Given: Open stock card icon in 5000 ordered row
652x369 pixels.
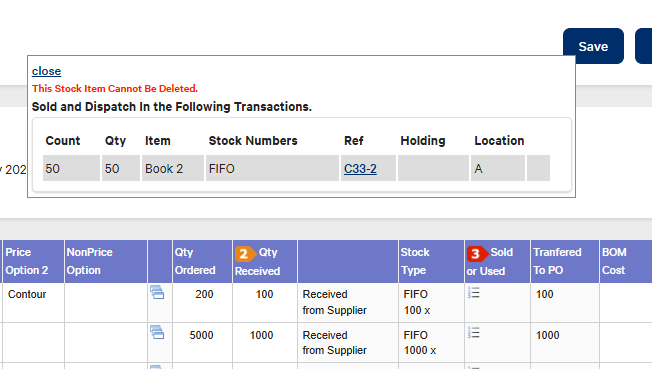Looking at the screenshot, I should (x=157, y=332).
